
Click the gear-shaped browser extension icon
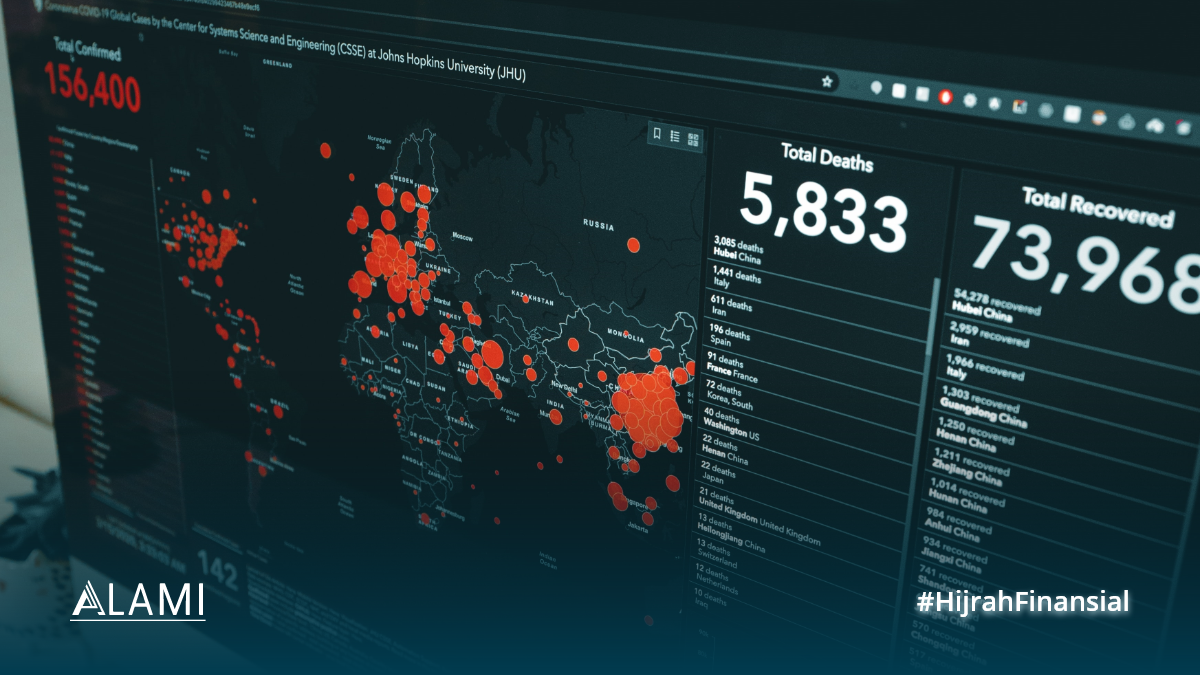[x=969, y=100]
